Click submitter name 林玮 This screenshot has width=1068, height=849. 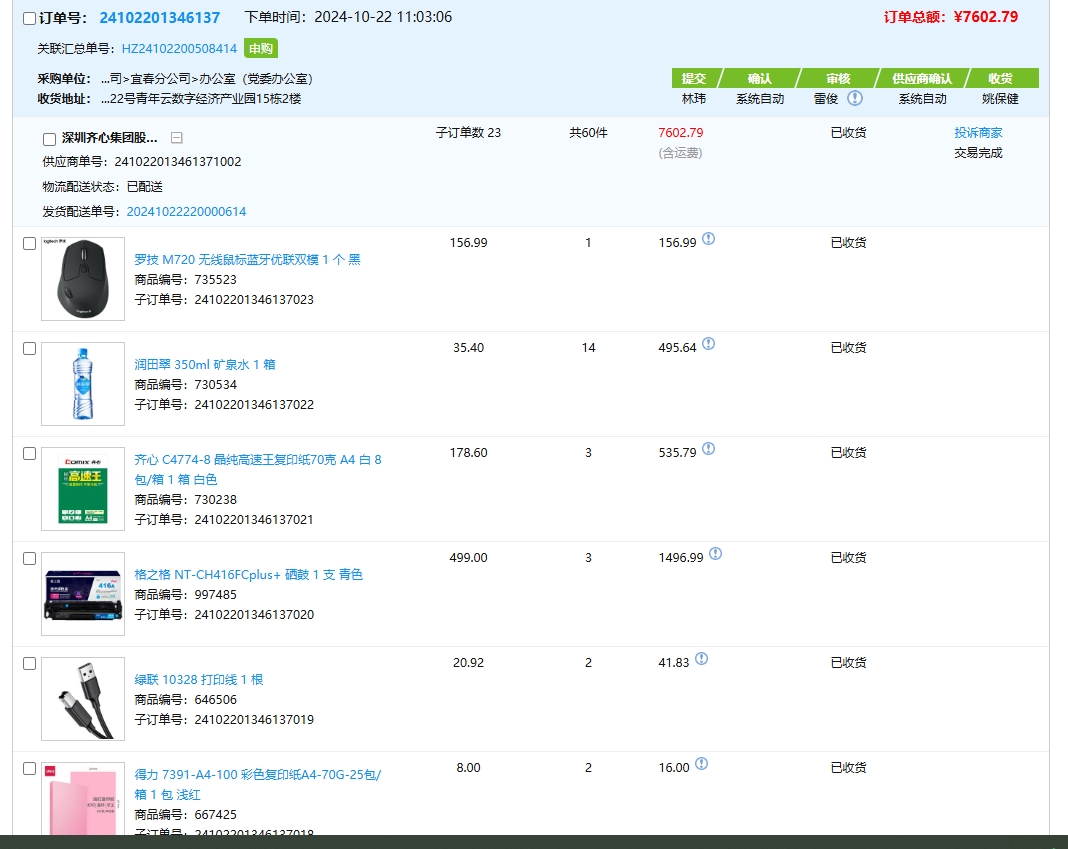694,99
